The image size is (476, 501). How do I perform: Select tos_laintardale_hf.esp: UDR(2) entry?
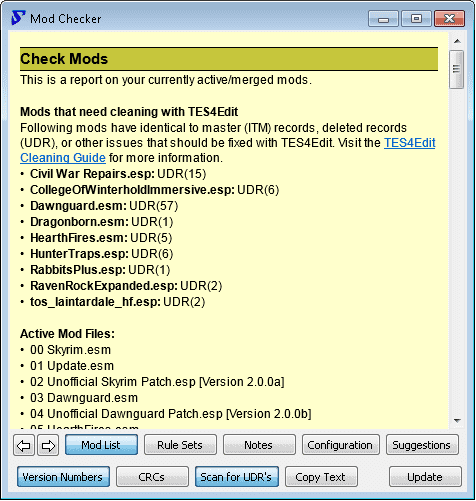tap(118, 302)
